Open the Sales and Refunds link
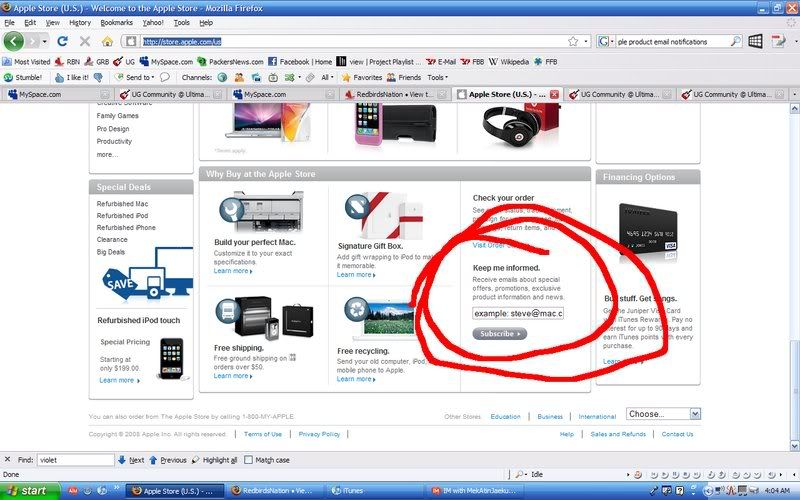The width and height of the screenshot is (800, 500). click(618, 434)
